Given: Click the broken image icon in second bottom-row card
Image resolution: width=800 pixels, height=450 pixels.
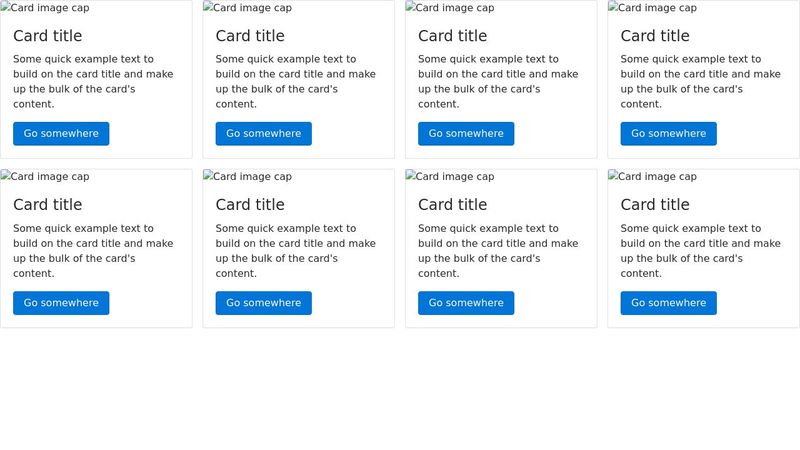Looking at the screenshot, I should coord(208,176).
